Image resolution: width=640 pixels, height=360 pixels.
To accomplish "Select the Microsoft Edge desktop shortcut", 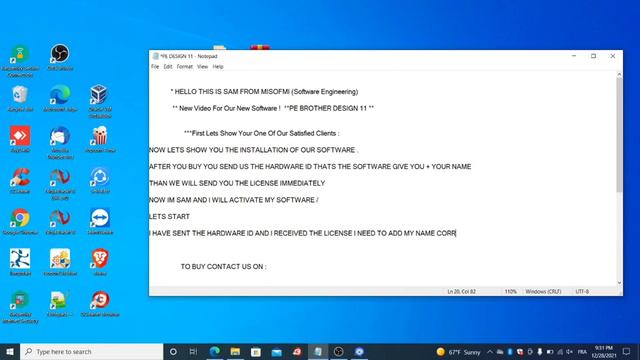I will [x=60, y=98].
